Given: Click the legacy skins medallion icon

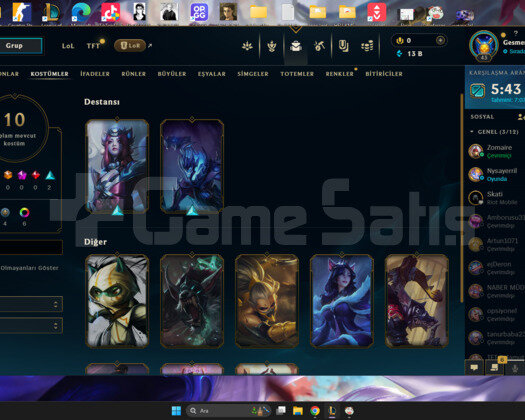Looking at the screenshot, I should [5, 212].
